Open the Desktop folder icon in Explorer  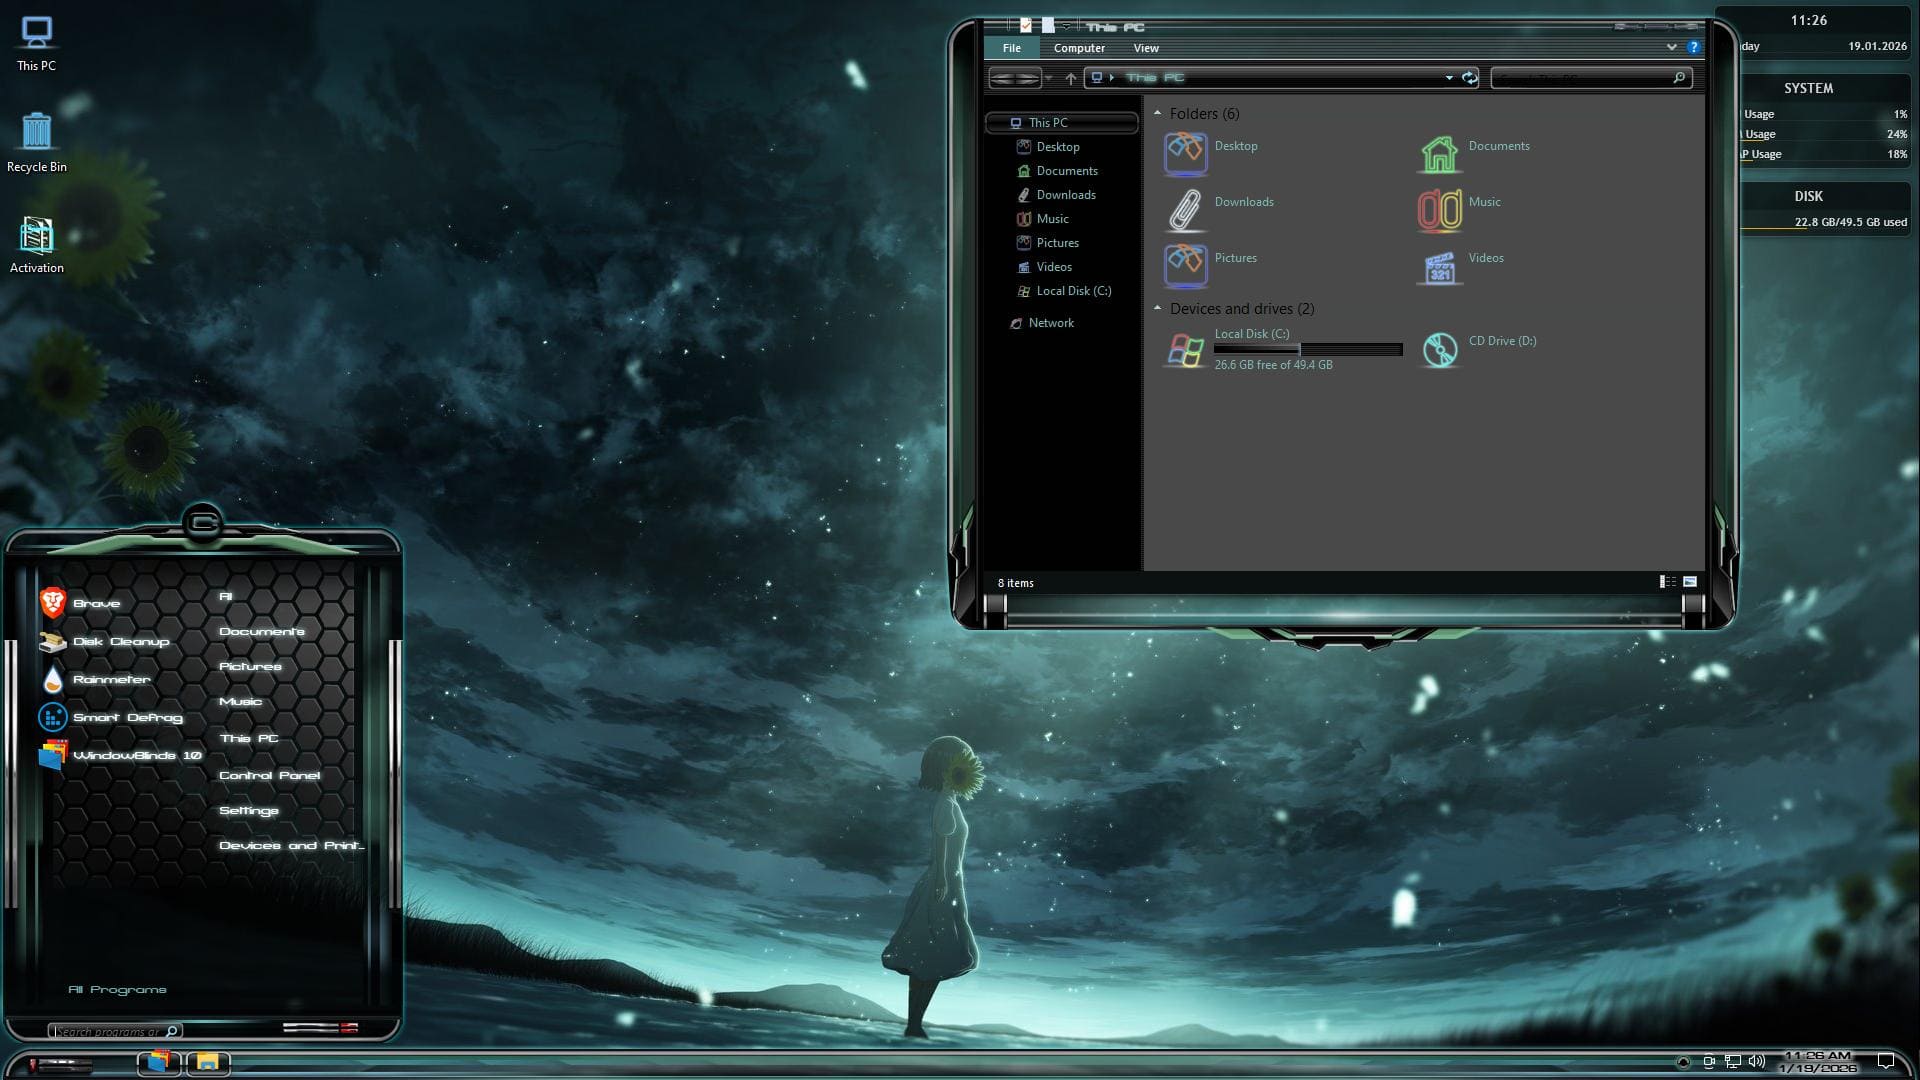pos(1185,154)
